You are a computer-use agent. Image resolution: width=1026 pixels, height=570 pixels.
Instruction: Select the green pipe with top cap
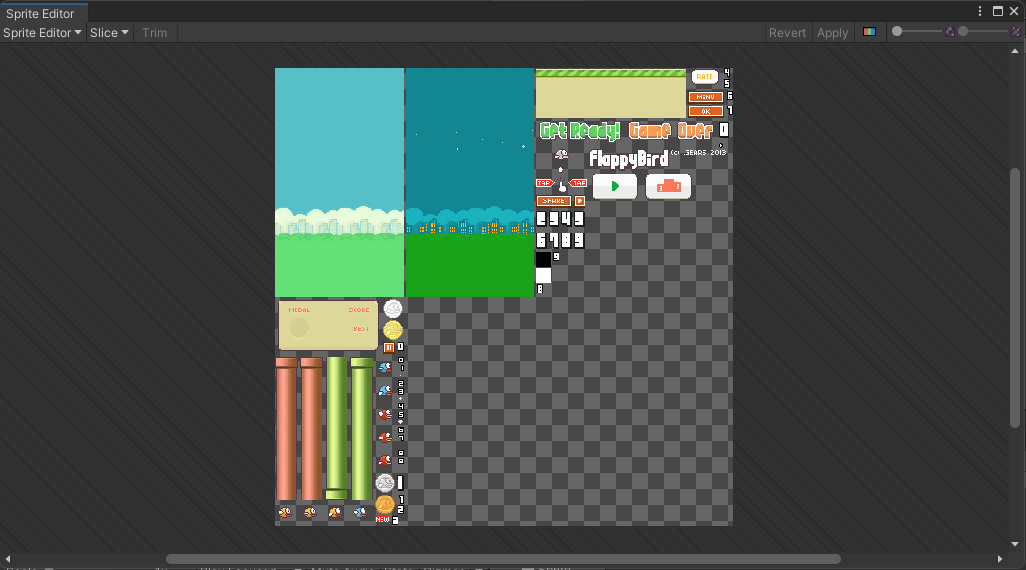pos(361,429)
